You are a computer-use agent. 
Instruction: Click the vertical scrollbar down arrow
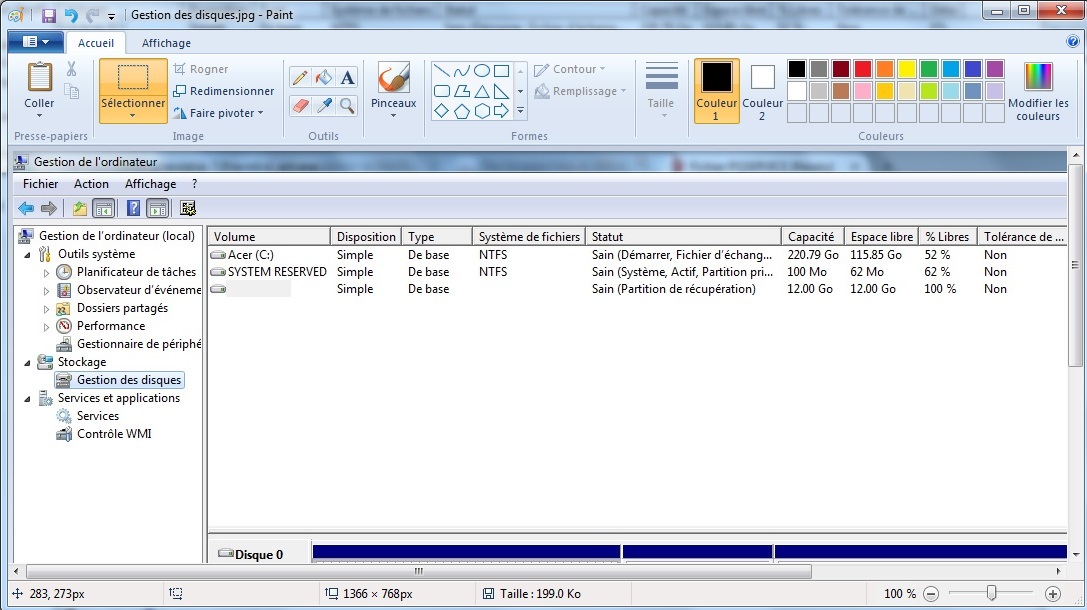point(1075,555)
